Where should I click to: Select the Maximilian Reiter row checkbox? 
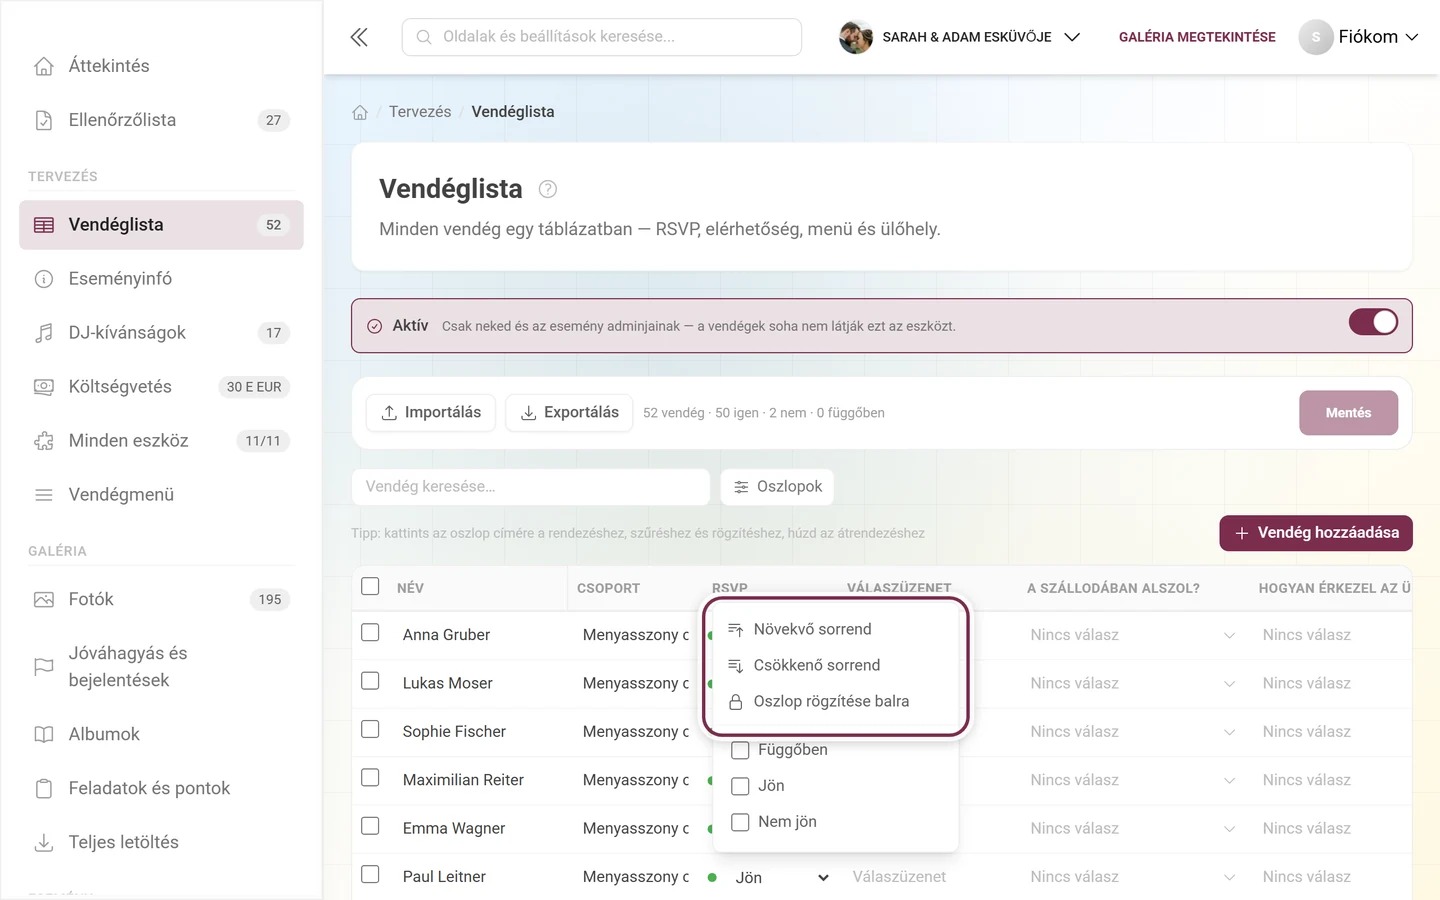click(370, 778)
